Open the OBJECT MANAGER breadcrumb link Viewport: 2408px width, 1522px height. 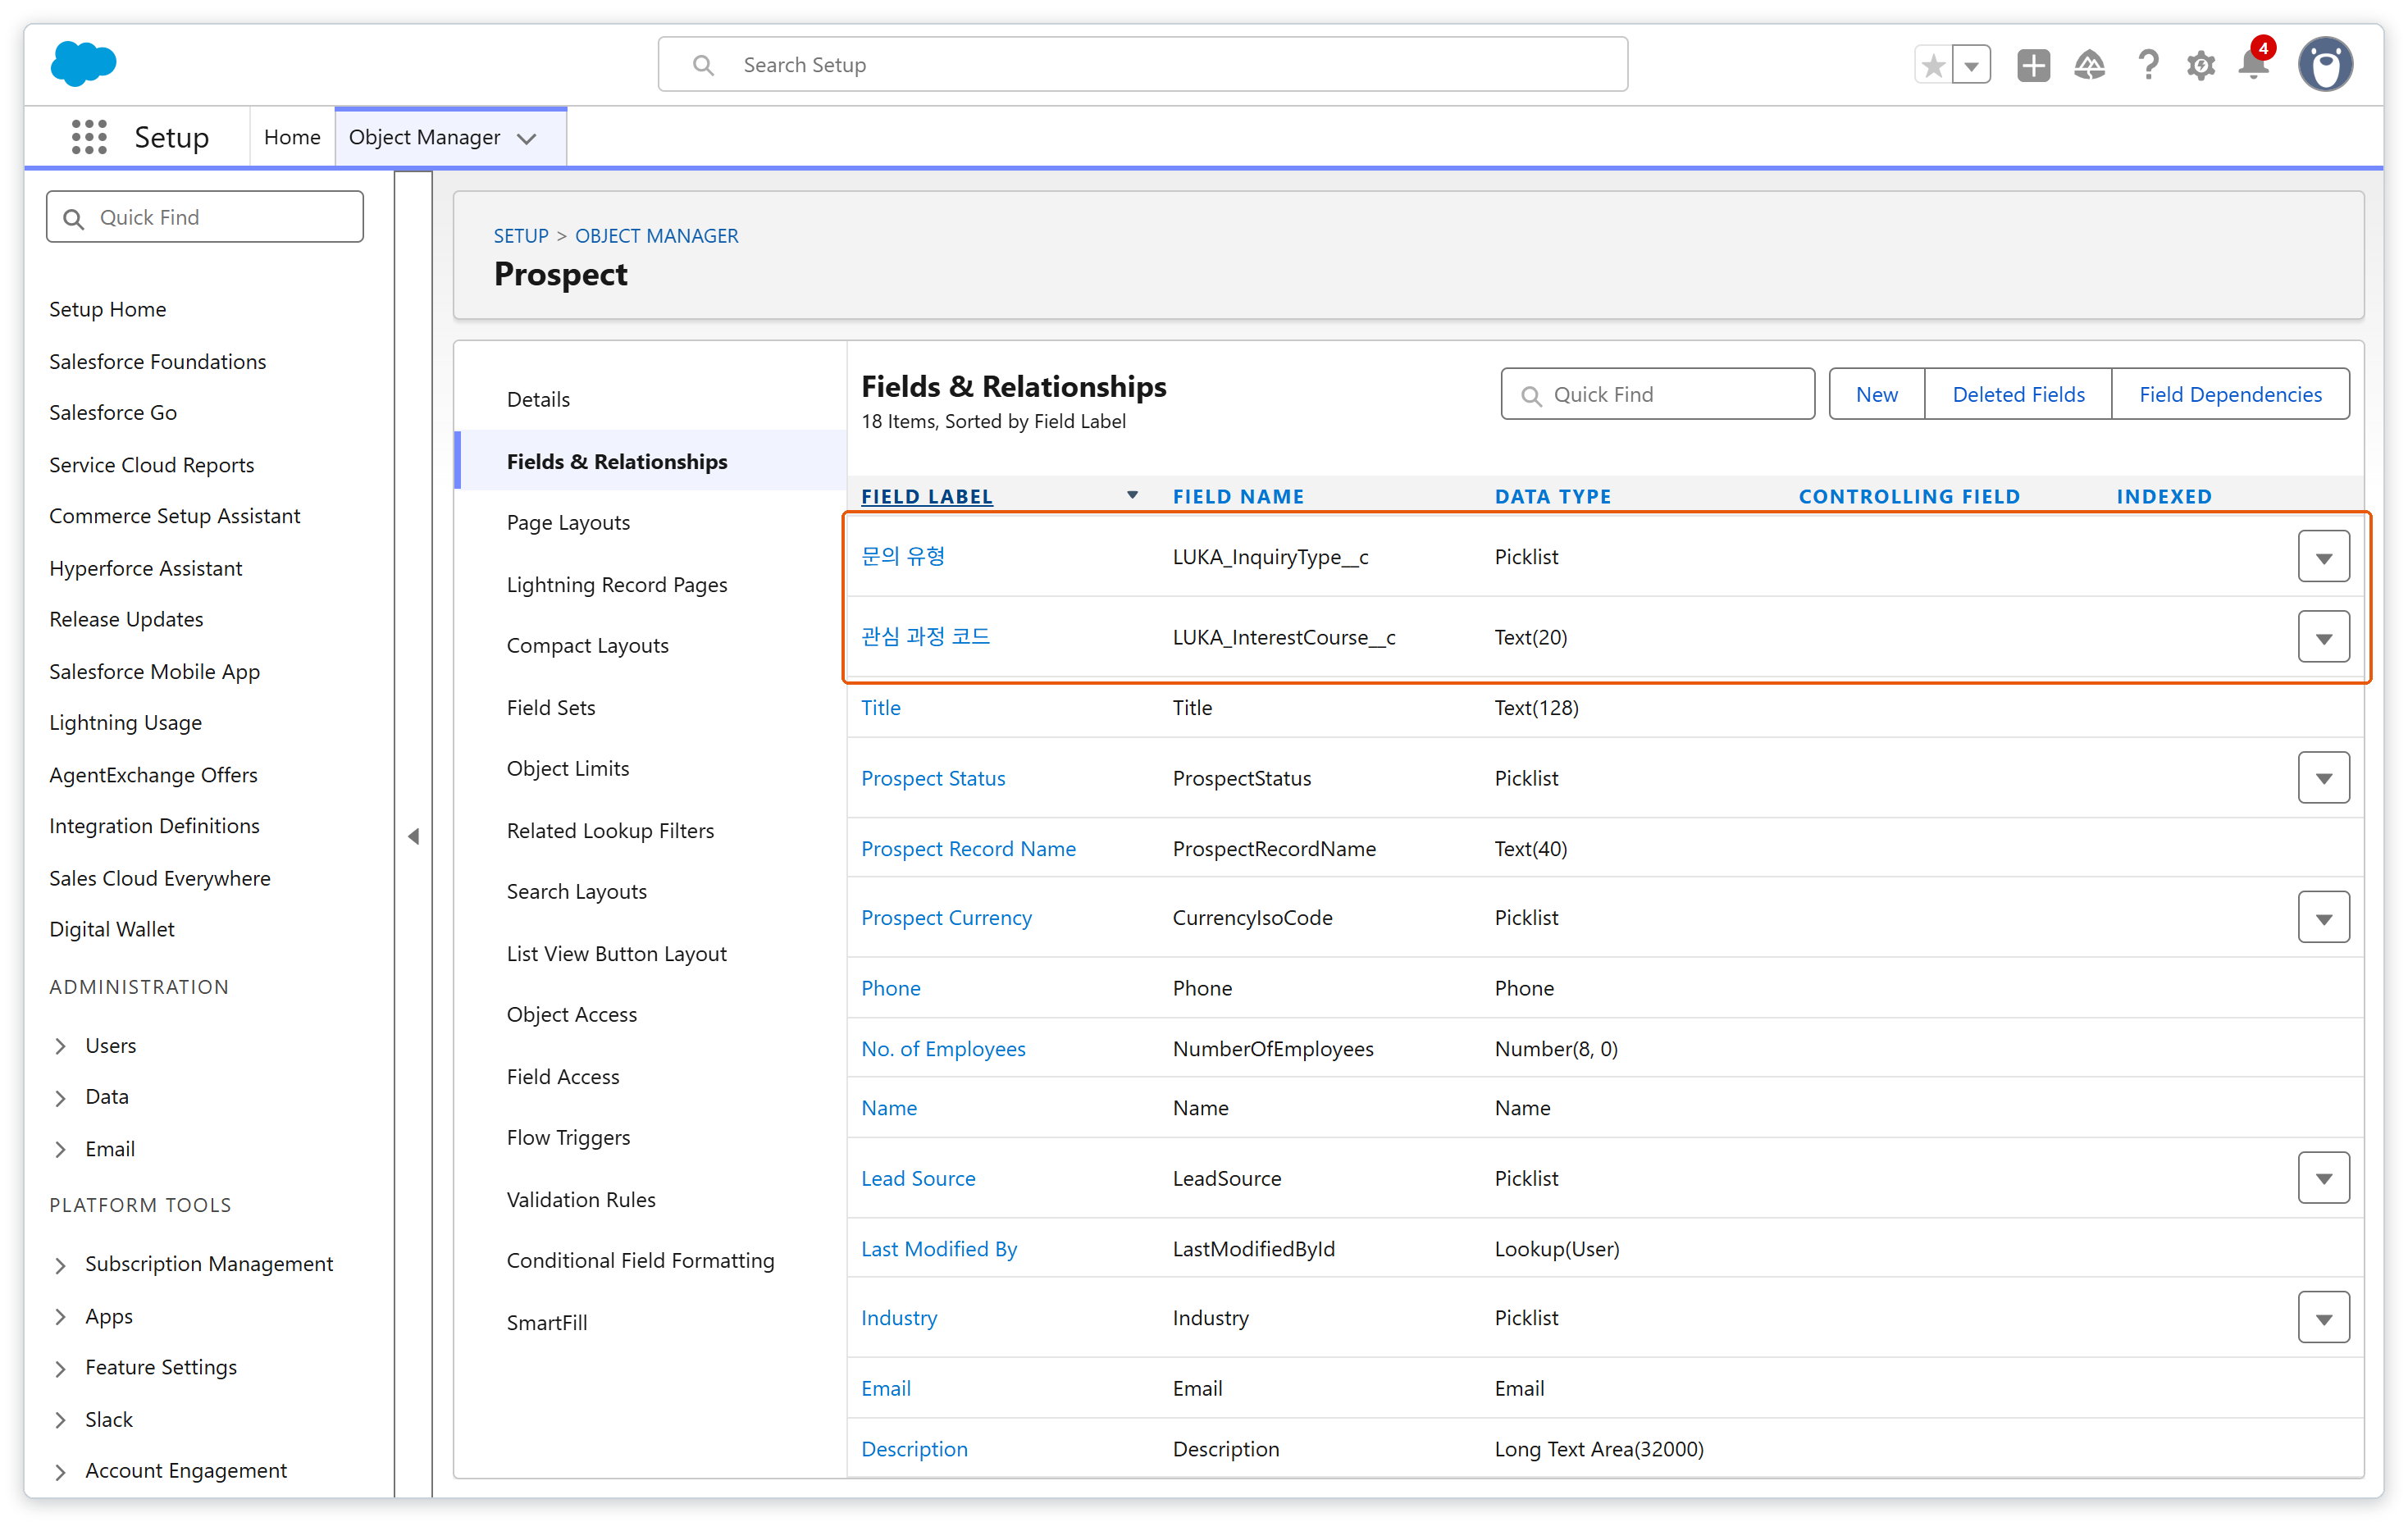(x=656, y=236)
